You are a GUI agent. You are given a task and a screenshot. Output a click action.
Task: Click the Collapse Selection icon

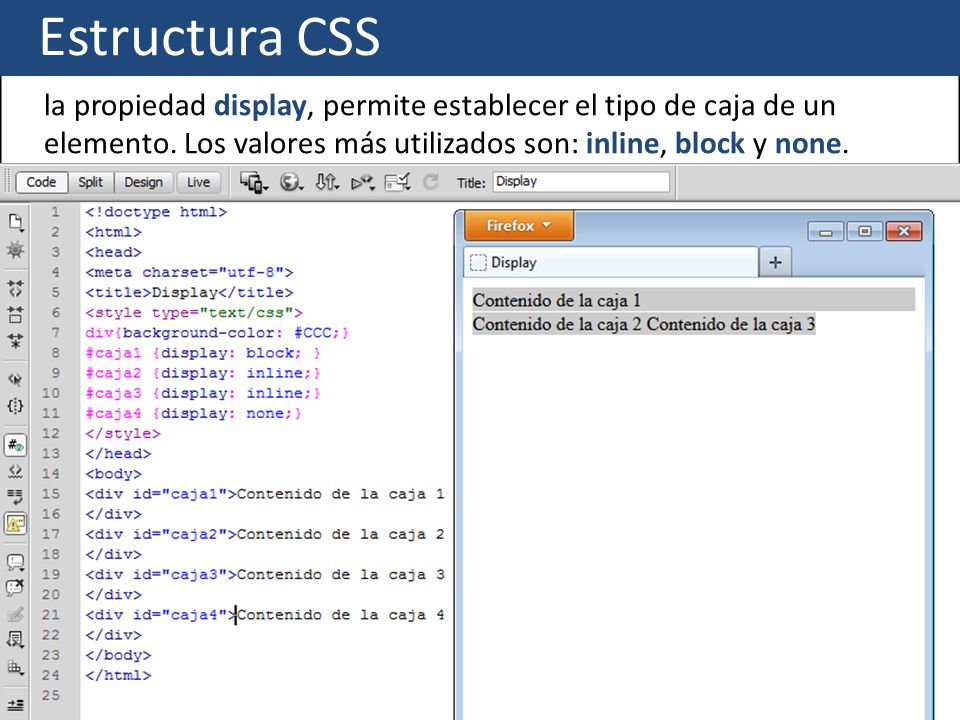[15, 315]
